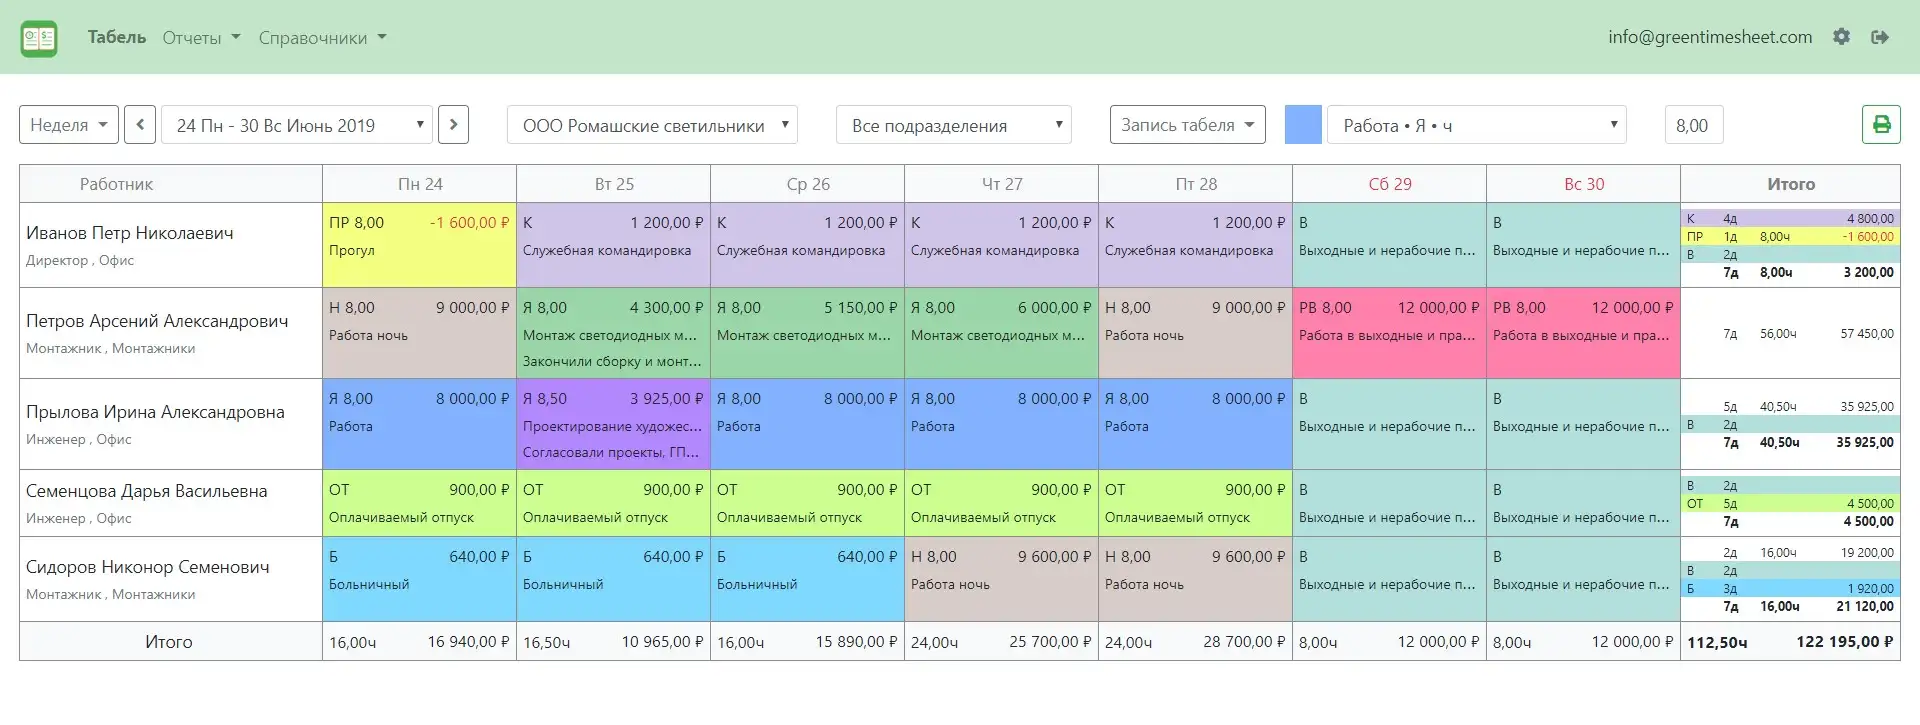Click the green print button
The height and width of the screenshot is (725, 1920).
pyautogui.click(x=1881, y=125)
